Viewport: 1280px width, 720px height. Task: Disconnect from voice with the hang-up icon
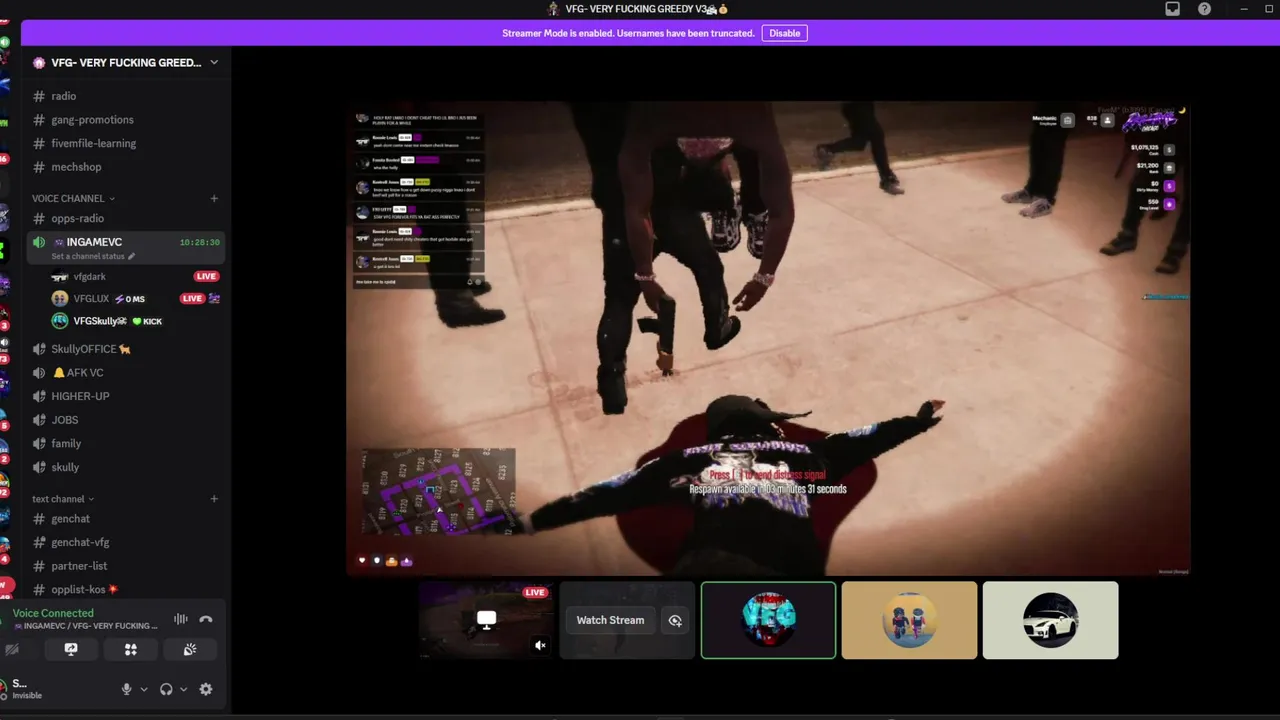(206, 619)
